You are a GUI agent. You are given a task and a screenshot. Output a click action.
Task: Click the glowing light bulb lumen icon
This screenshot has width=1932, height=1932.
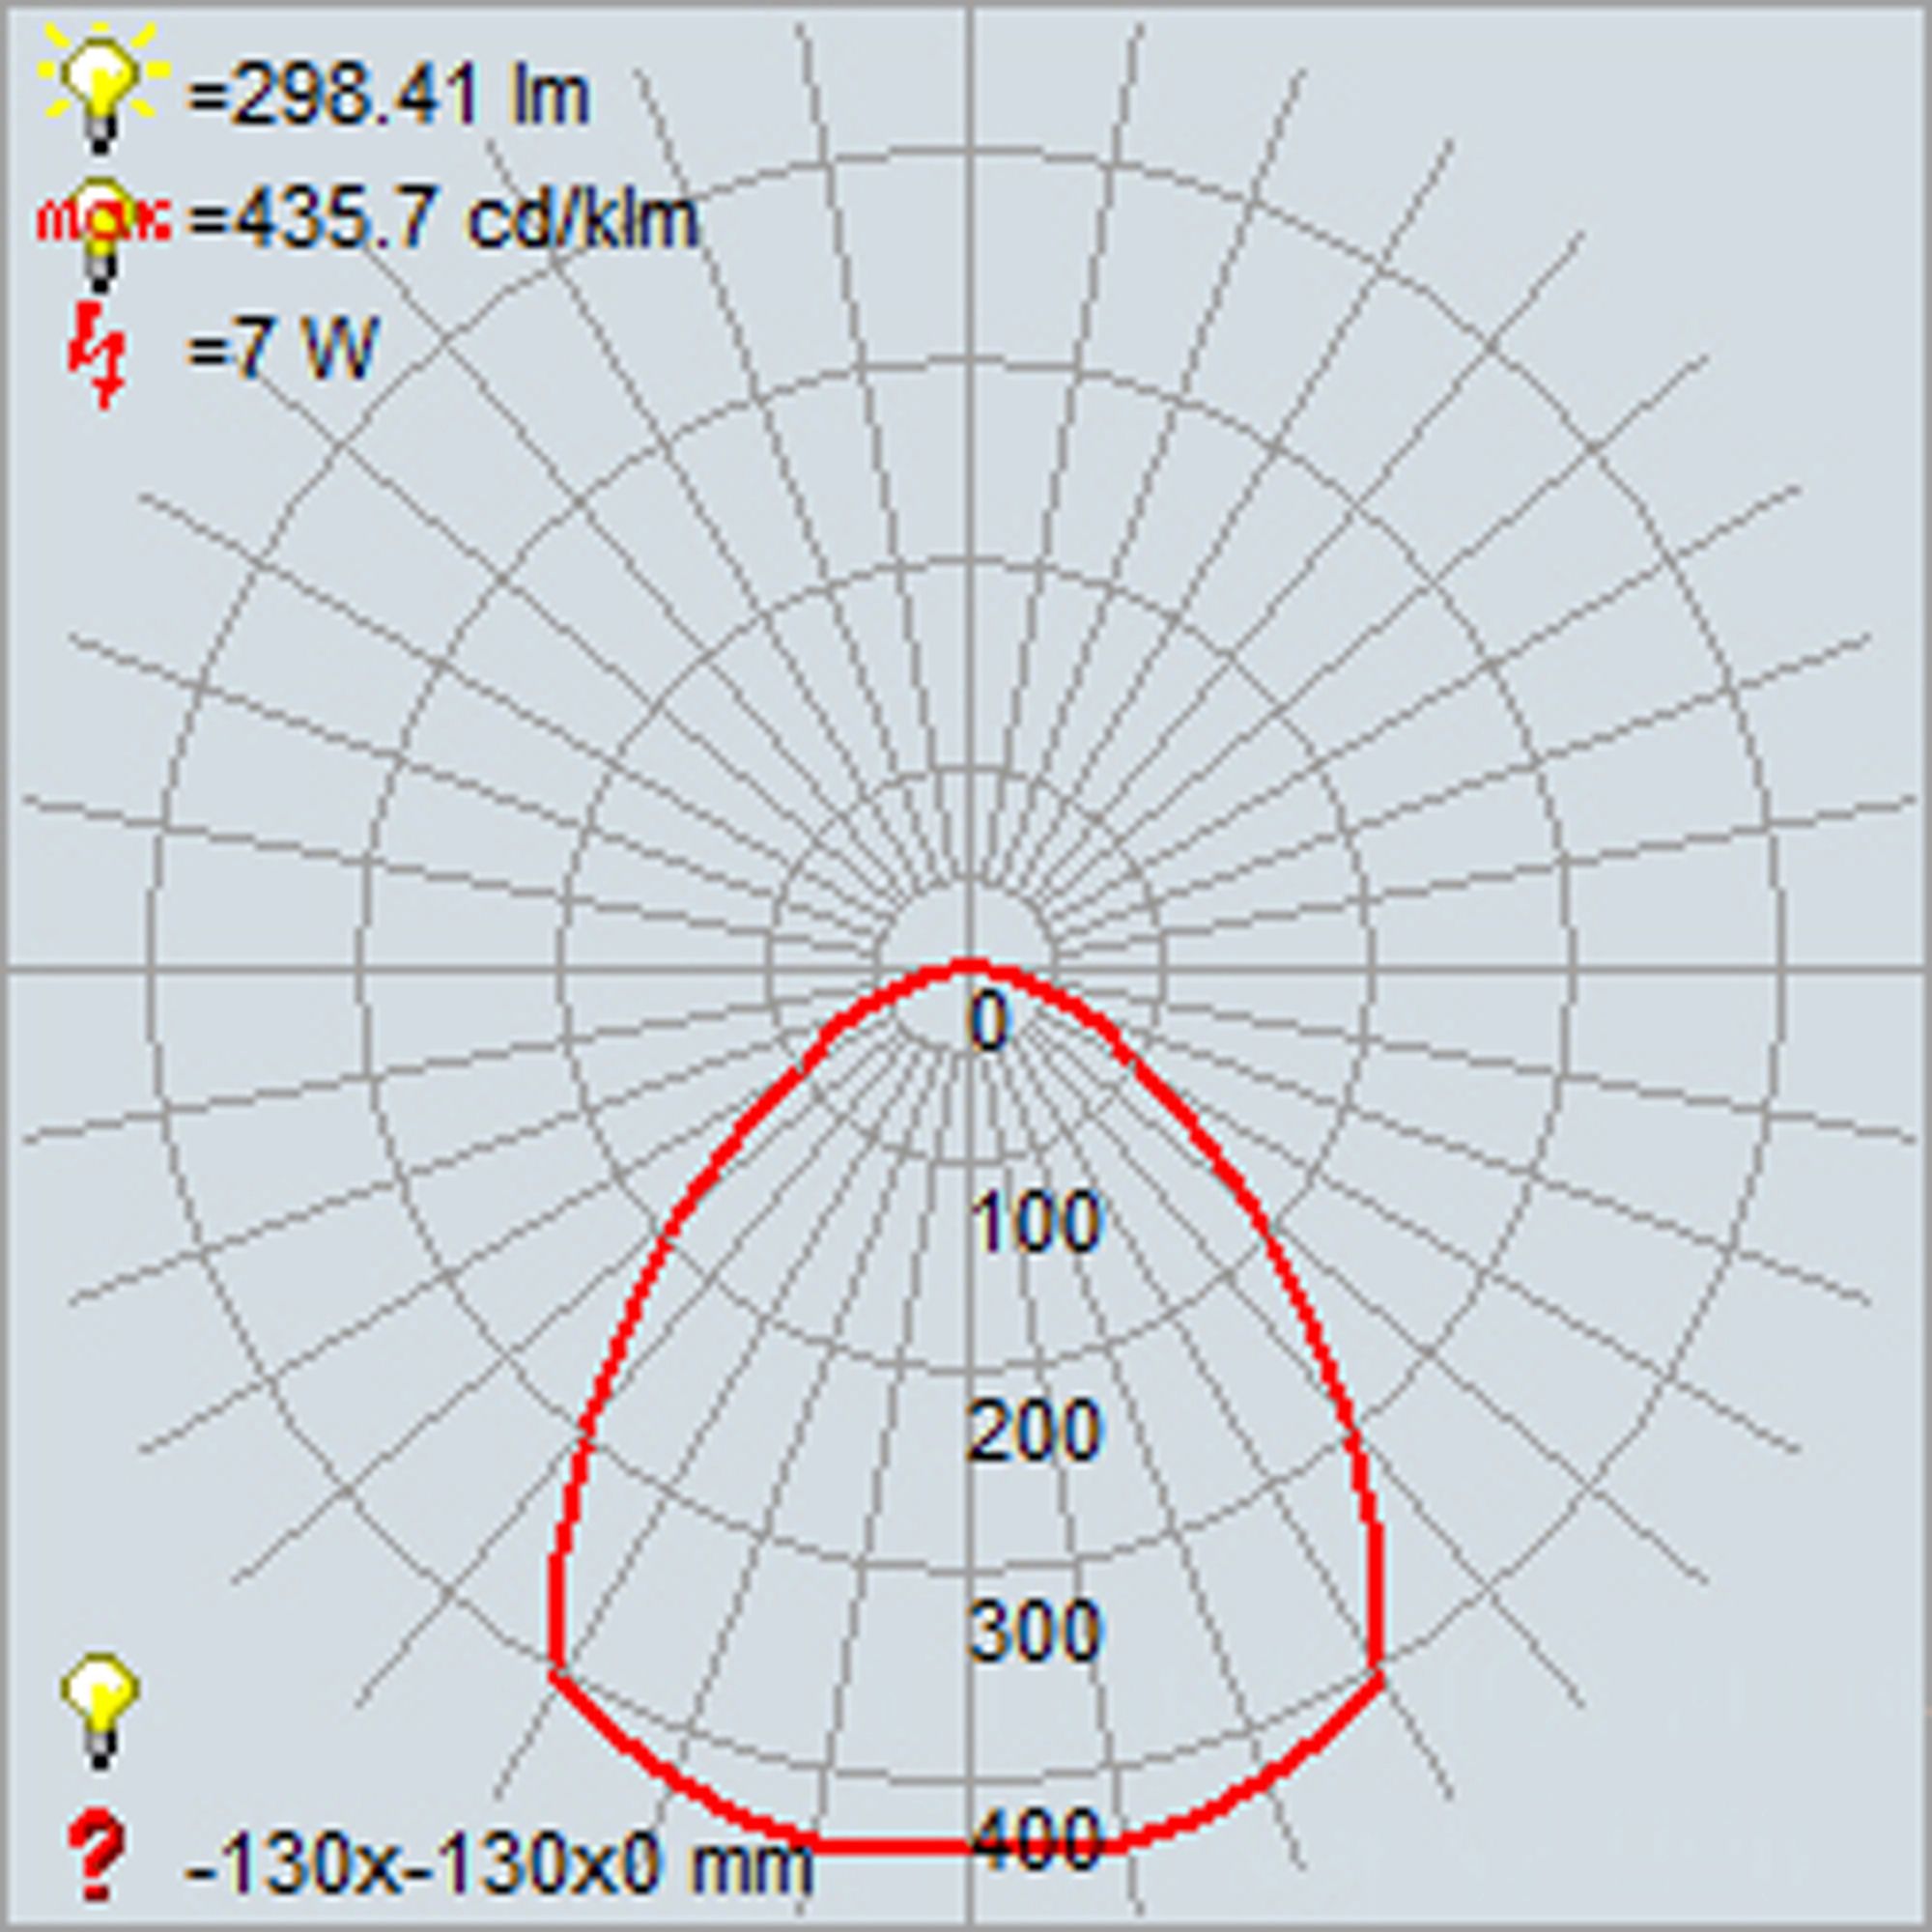point(100,83)
